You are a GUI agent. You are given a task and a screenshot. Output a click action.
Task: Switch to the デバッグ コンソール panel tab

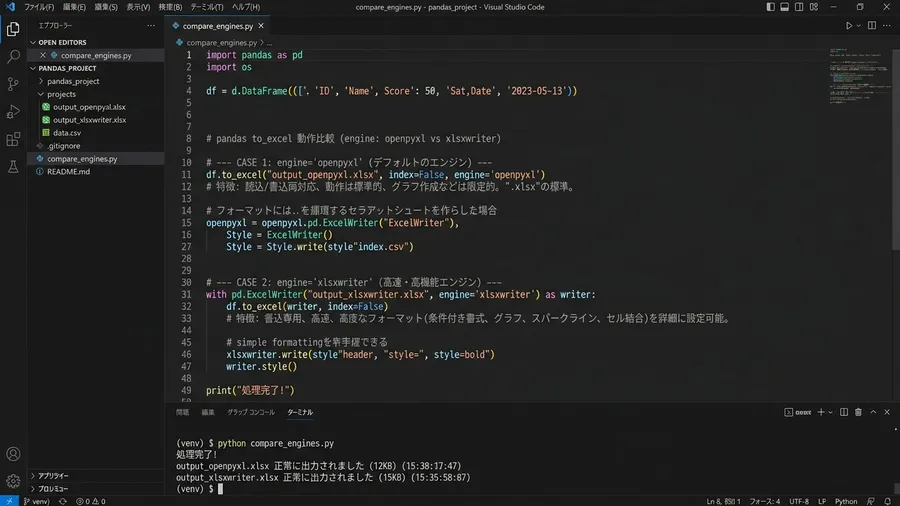point(251,412)
